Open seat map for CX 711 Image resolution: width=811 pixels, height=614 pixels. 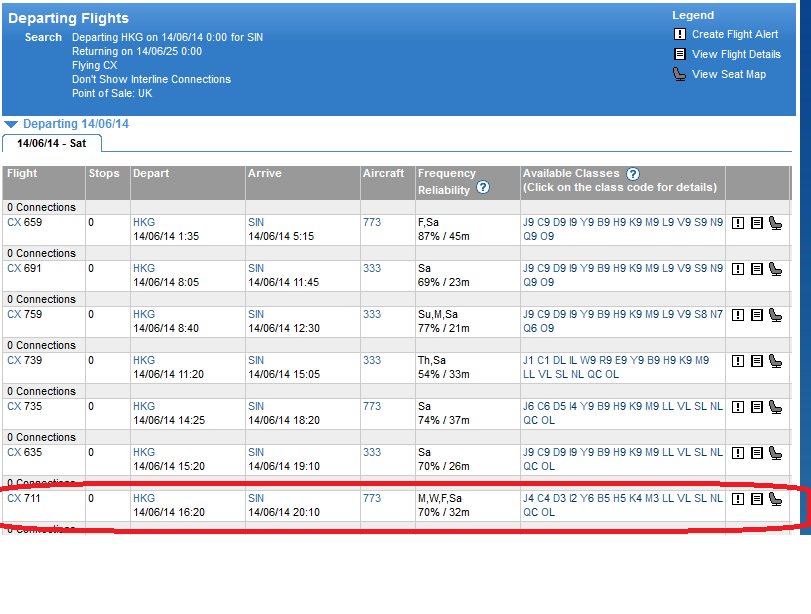click(x=775, y=499)
